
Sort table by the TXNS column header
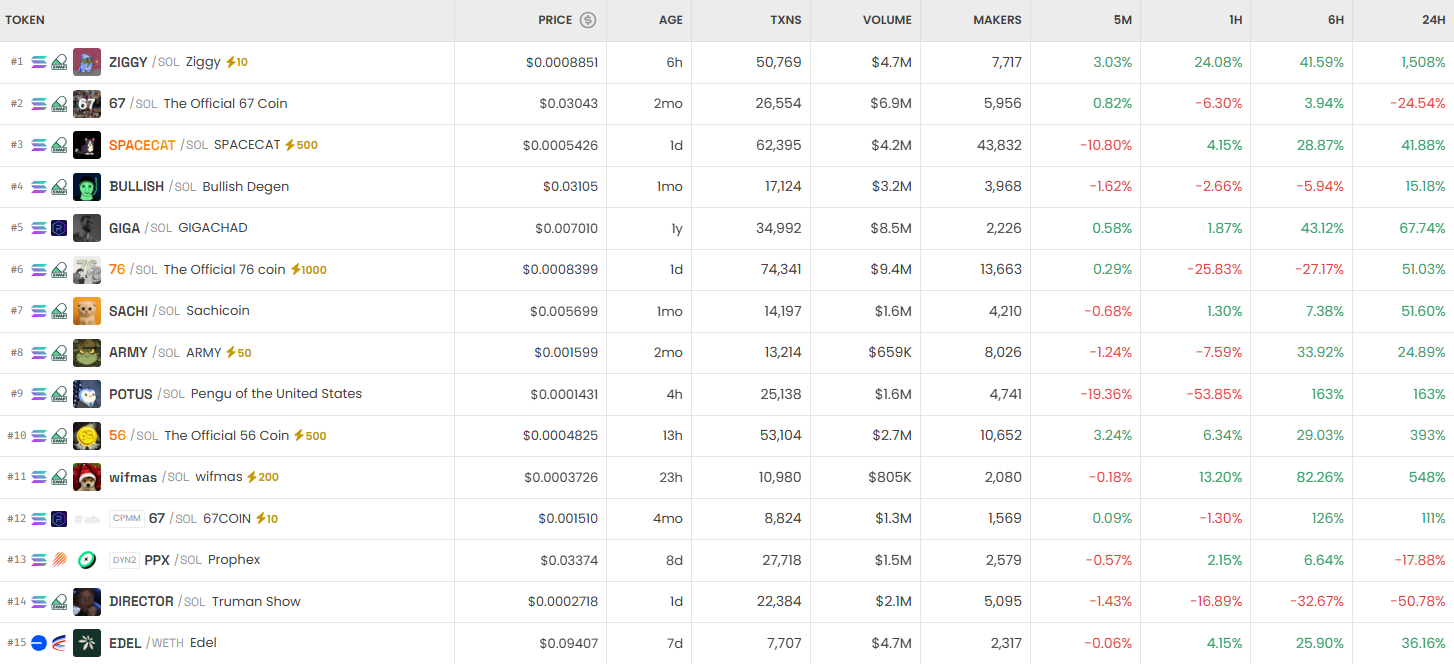[x=785, y=20]
